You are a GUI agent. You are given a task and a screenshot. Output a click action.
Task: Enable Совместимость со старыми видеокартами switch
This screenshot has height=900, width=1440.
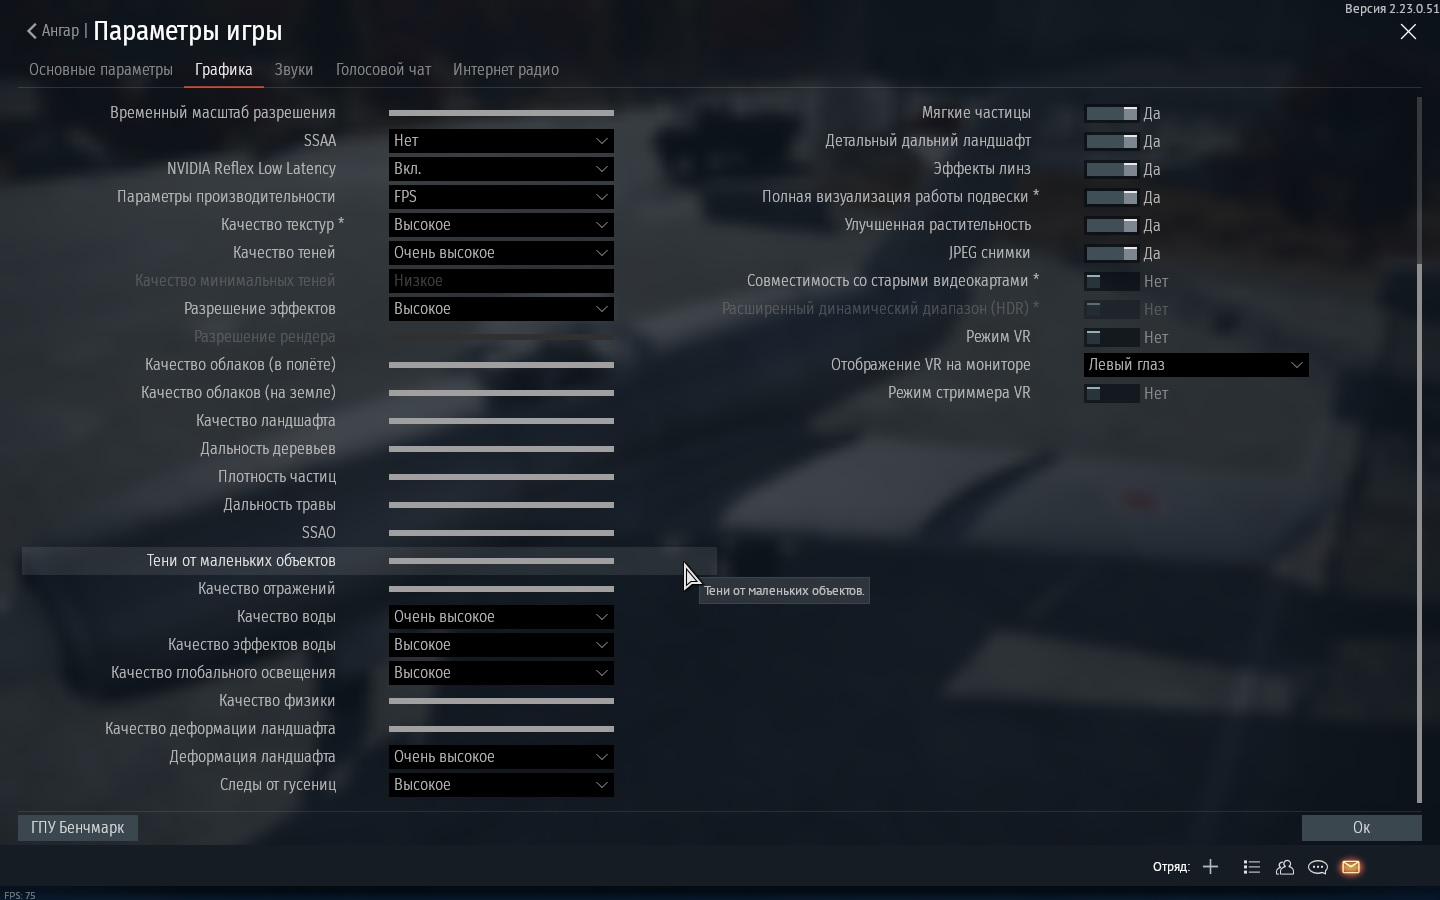tap(1112, 281)
